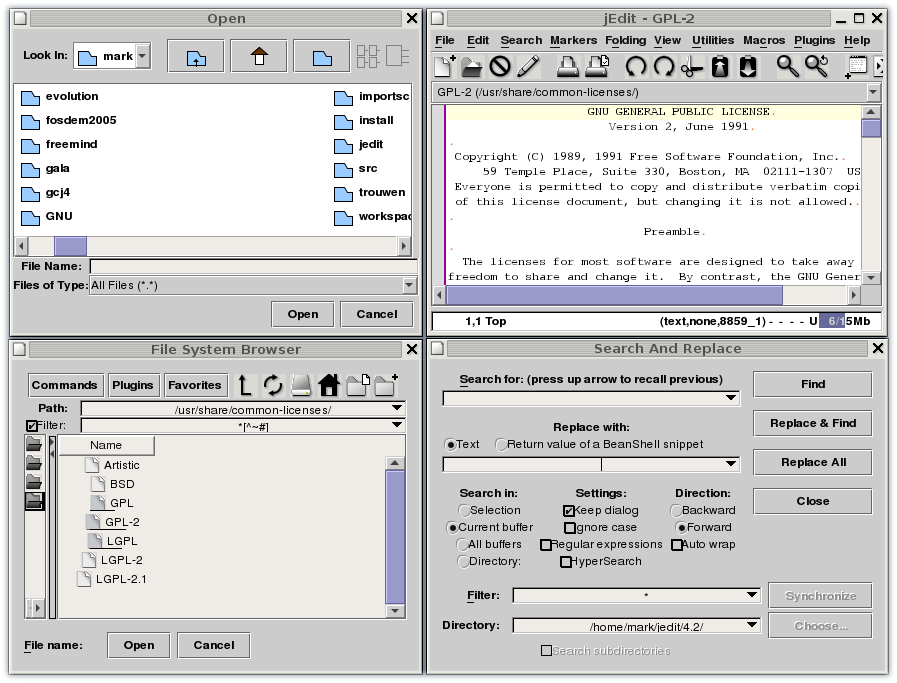Click the Home icon in Open dialog

(x=259, y=56)
